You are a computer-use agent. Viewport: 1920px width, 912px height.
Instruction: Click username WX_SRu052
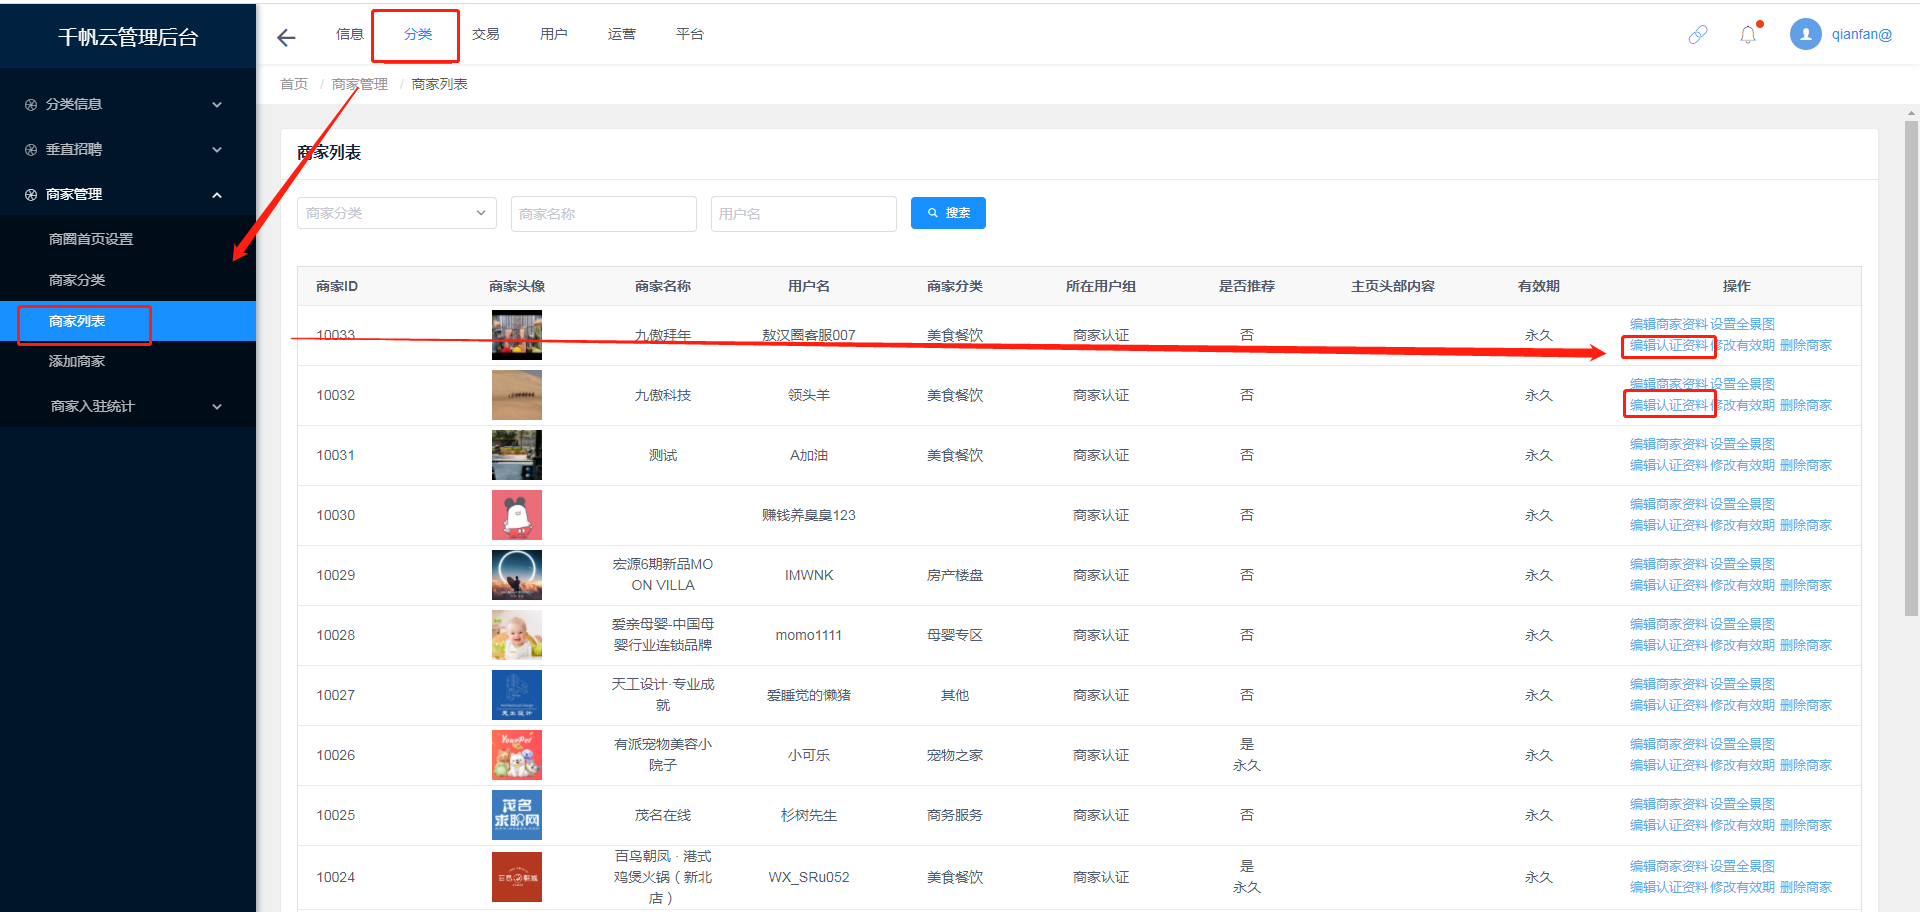click(809, 877)
